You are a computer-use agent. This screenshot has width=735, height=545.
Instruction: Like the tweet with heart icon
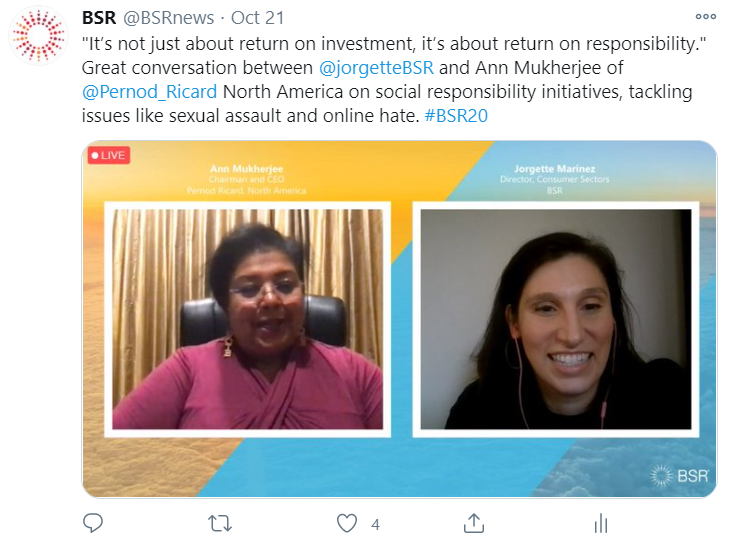[x=347, y=523]
